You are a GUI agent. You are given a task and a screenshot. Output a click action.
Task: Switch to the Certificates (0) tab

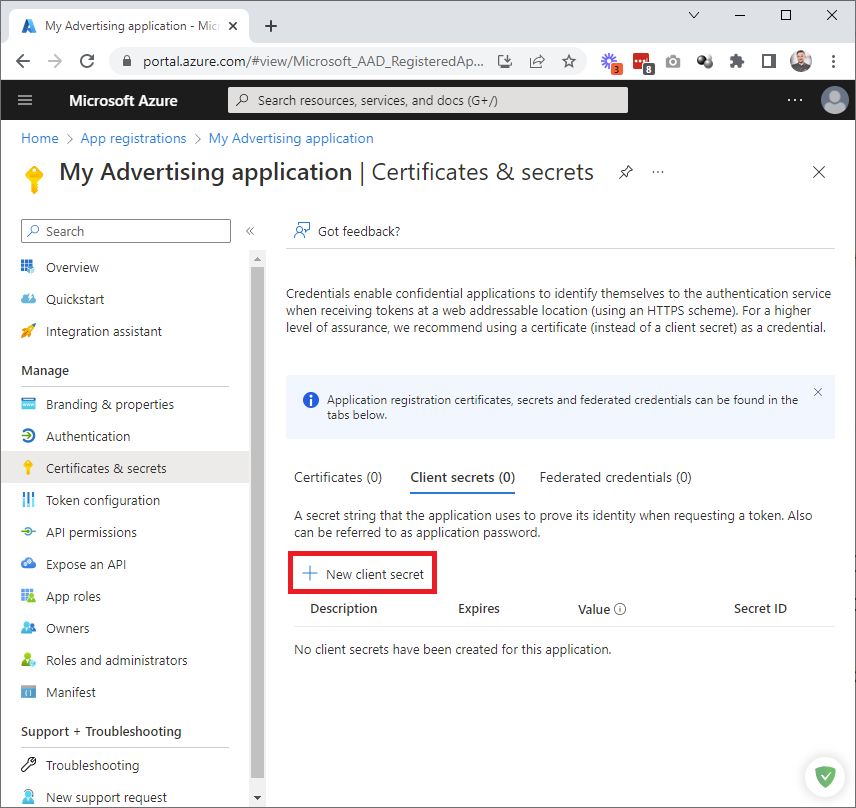point(338,477)
